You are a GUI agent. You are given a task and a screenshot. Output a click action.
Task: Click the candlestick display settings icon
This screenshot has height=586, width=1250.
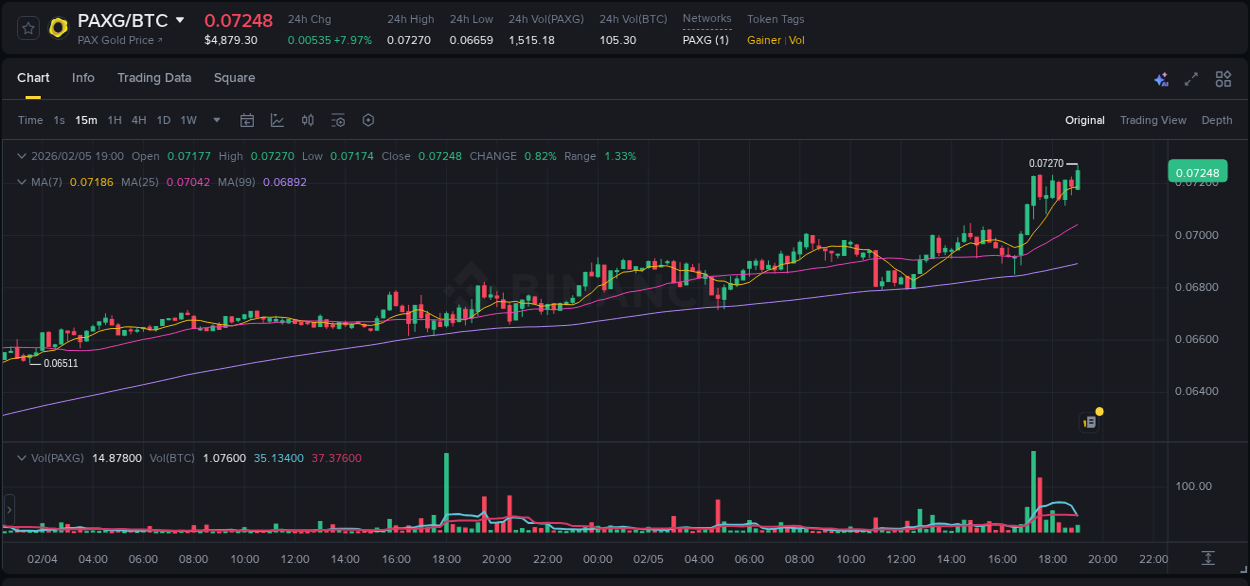[x=307, y=120]
